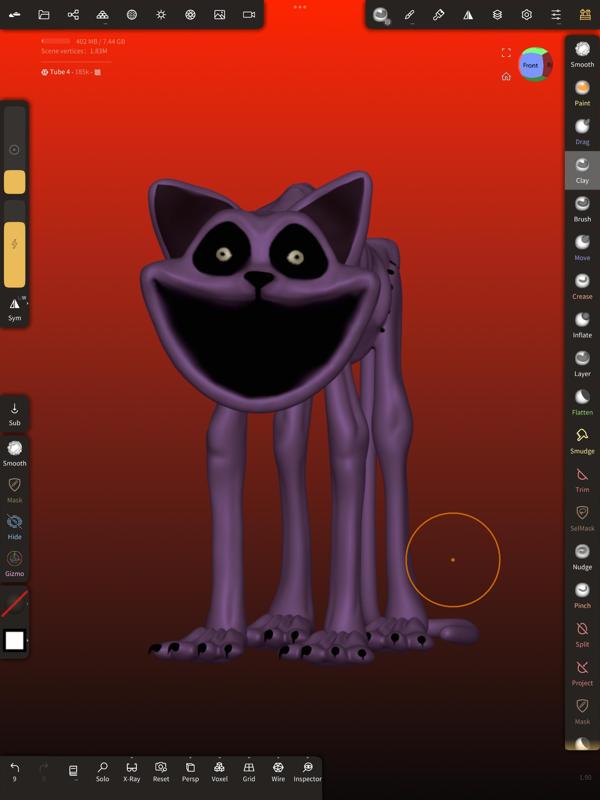This screenshot has height=800, width=600.
Task: Toggle Hide shortcut on left panel
Action: (15, 527)
